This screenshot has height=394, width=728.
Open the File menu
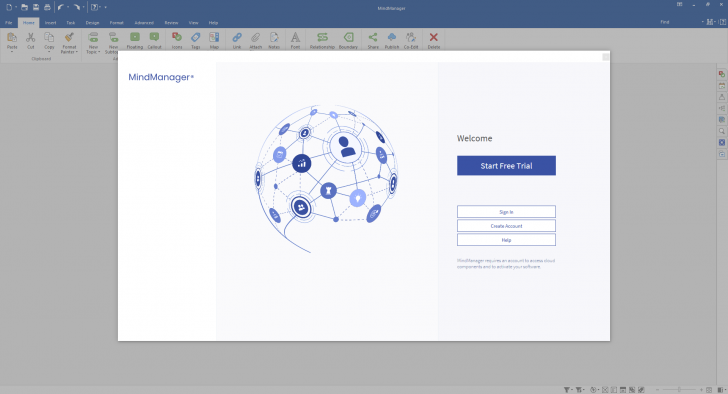pyautogui.click(x=8, y=23)
